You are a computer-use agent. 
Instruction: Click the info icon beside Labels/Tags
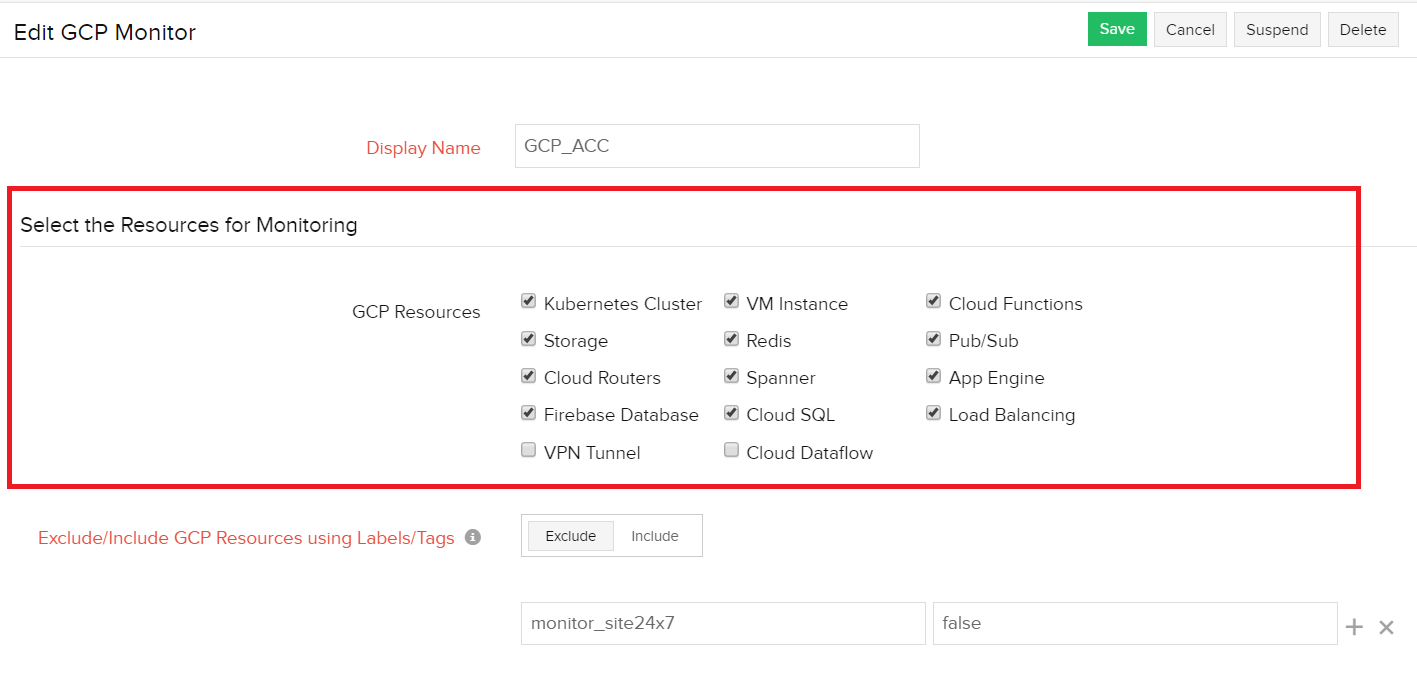coord(473,538)
